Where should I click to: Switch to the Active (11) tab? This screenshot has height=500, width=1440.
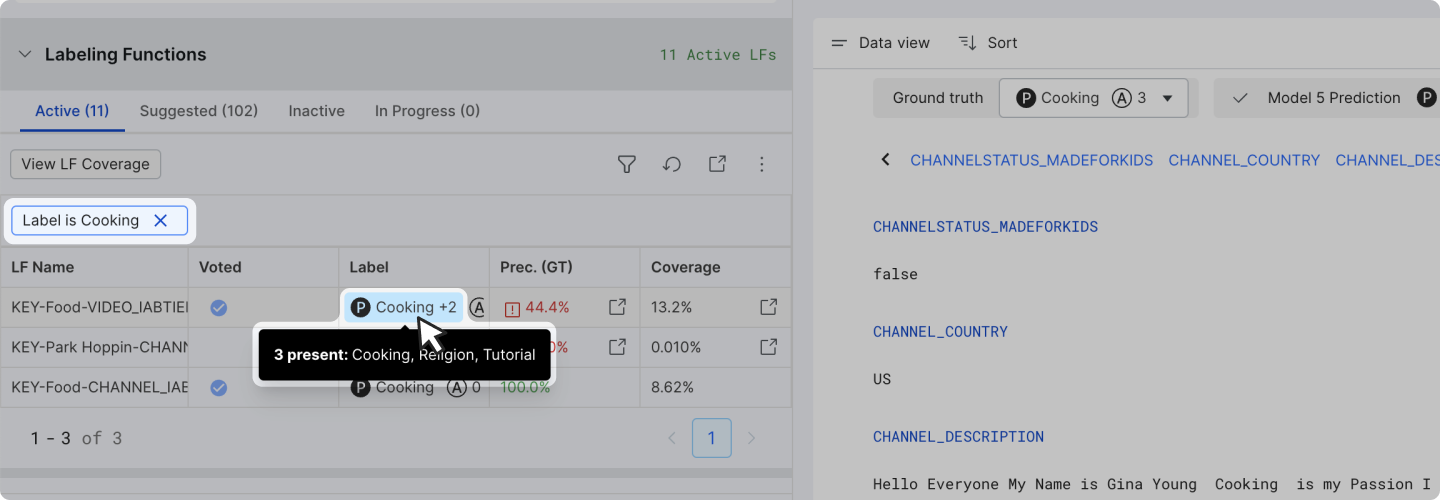72,111
